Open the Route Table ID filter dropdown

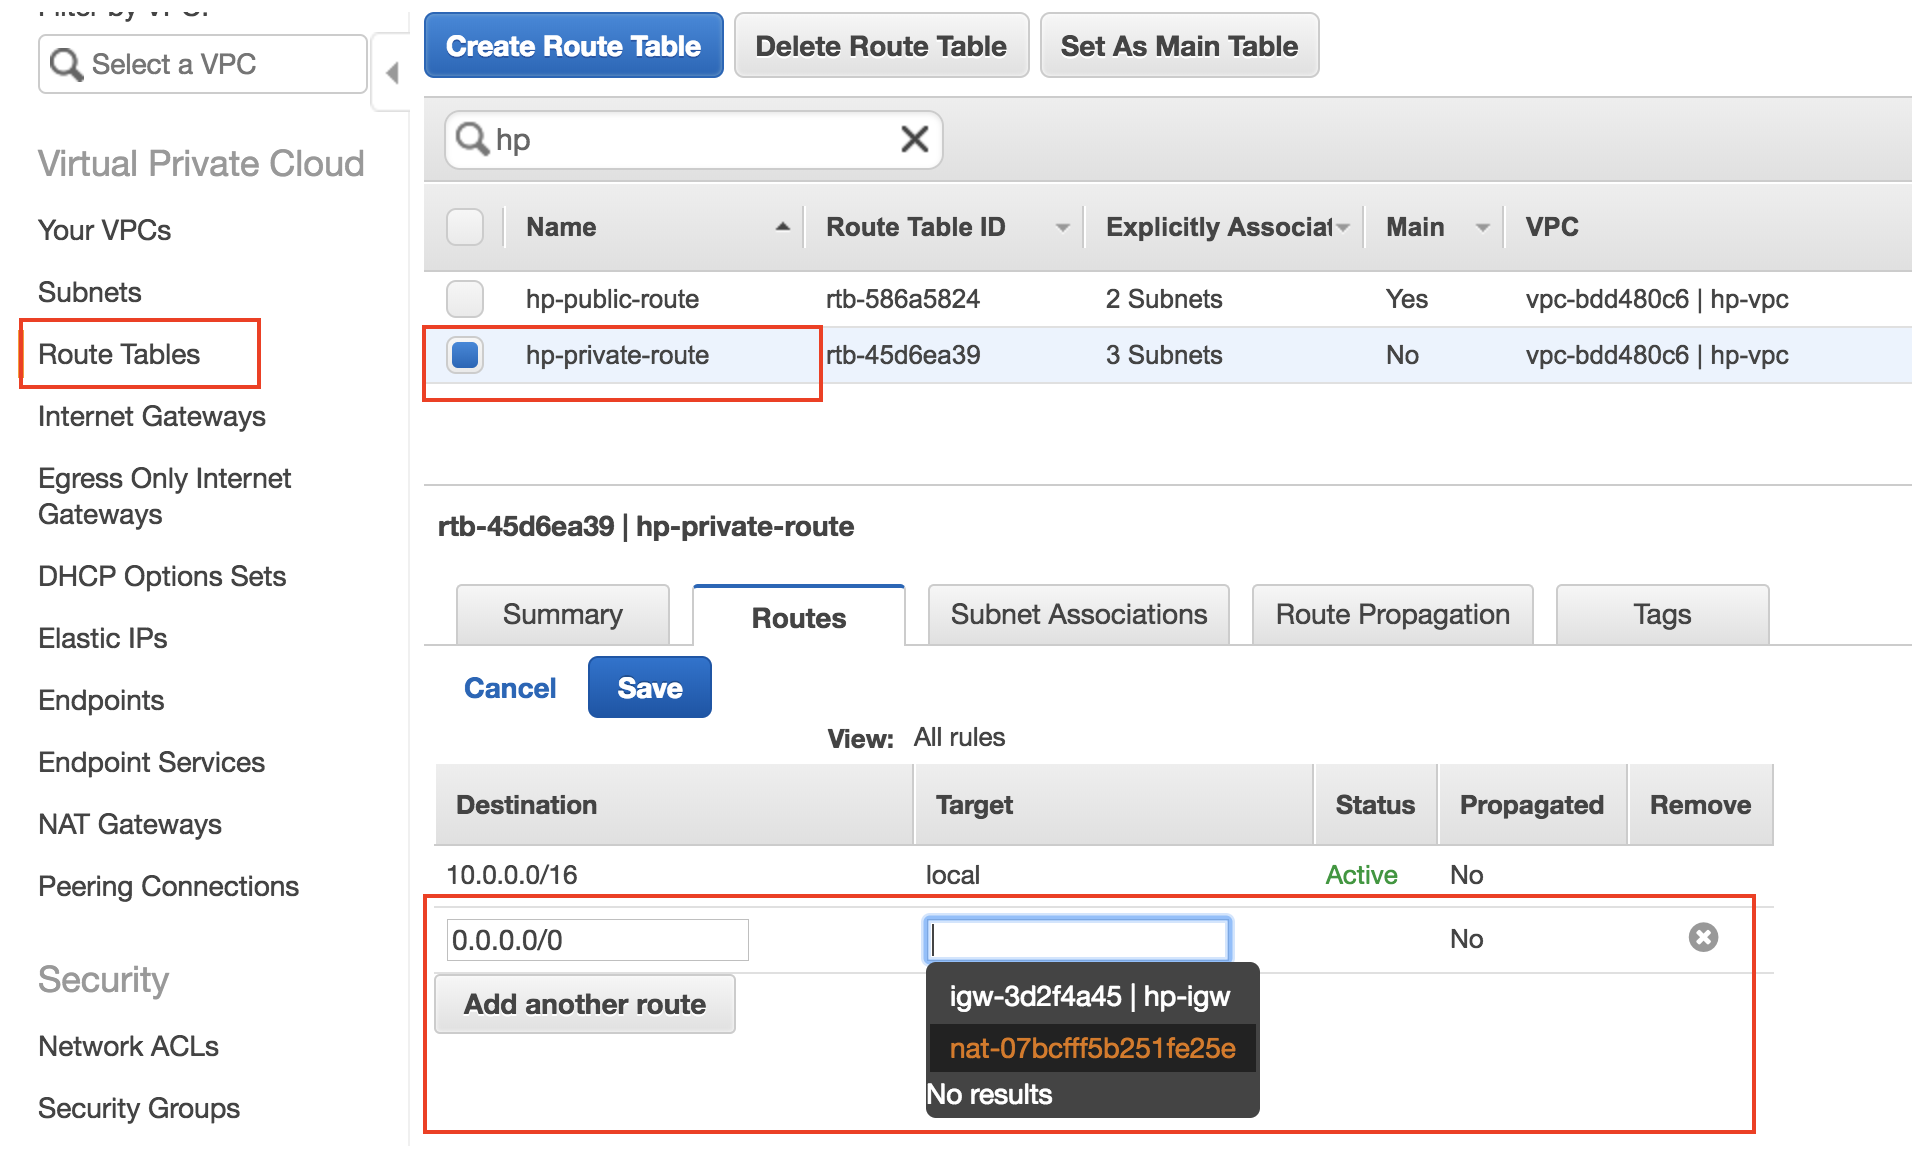[x=1062, y=227]
